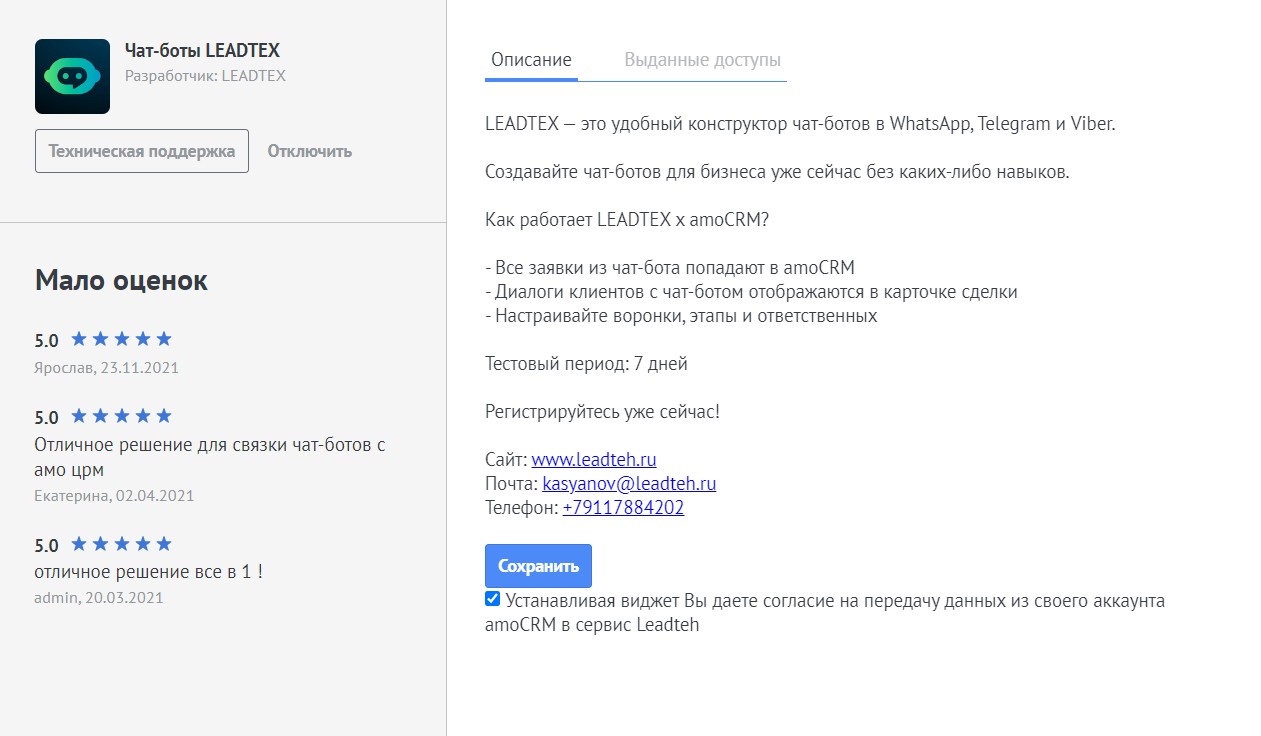Click the Отключить button
Image resolution: width=1261 pixels, height=736 pixels.
(x=309, y=152)
